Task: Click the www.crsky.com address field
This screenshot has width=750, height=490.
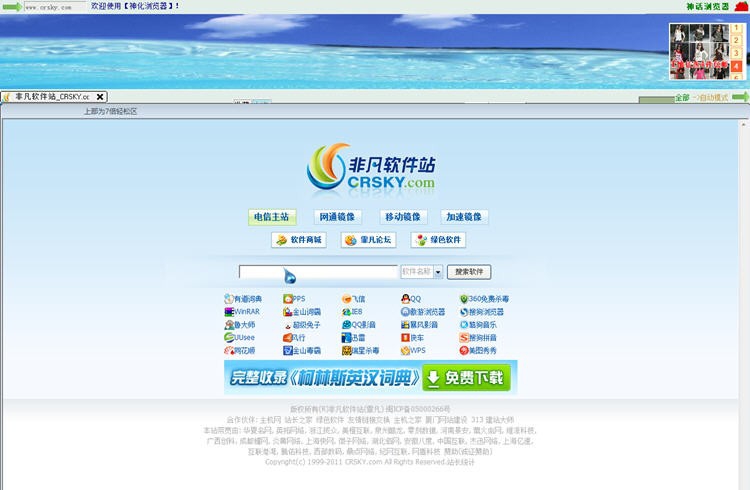Action: (x=55, y=7)
